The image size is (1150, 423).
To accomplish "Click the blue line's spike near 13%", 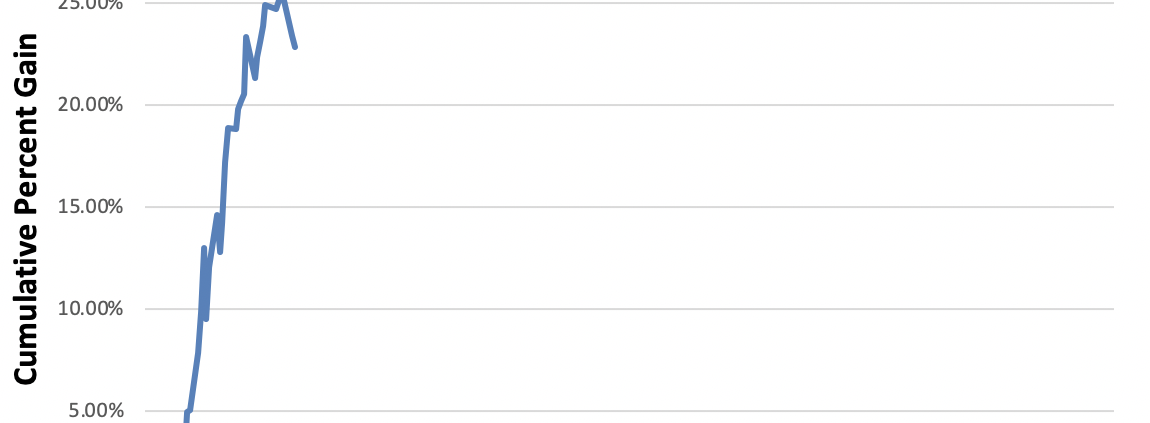I will (204, 248).
